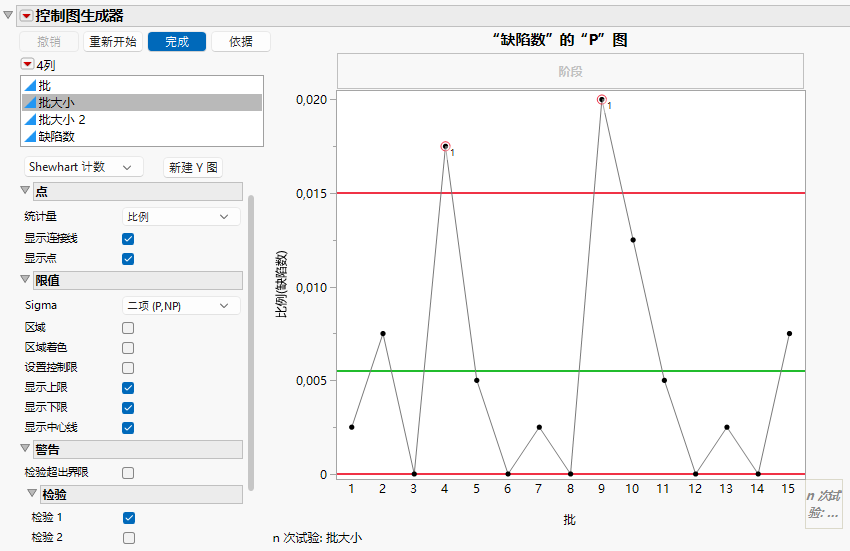Check the 检验 2 checkbox
850x551 pixels.
[x=128, y=538]
